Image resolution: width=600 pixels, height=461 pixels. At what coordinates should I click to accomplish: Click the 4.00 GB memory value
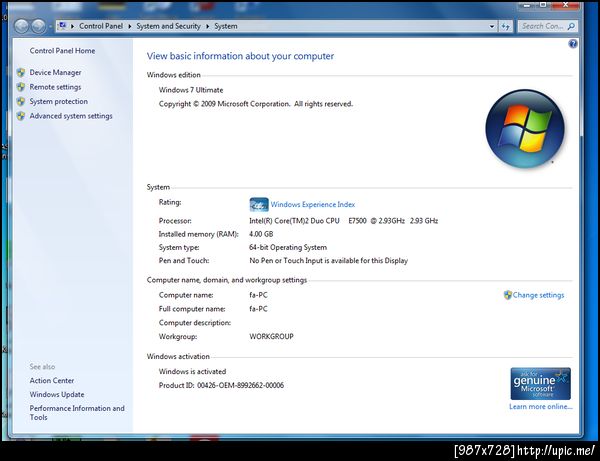(261, 234)
